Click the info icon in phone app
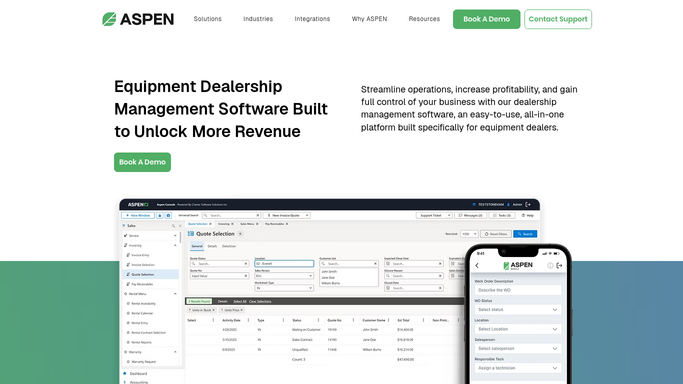 pos(550,266)
